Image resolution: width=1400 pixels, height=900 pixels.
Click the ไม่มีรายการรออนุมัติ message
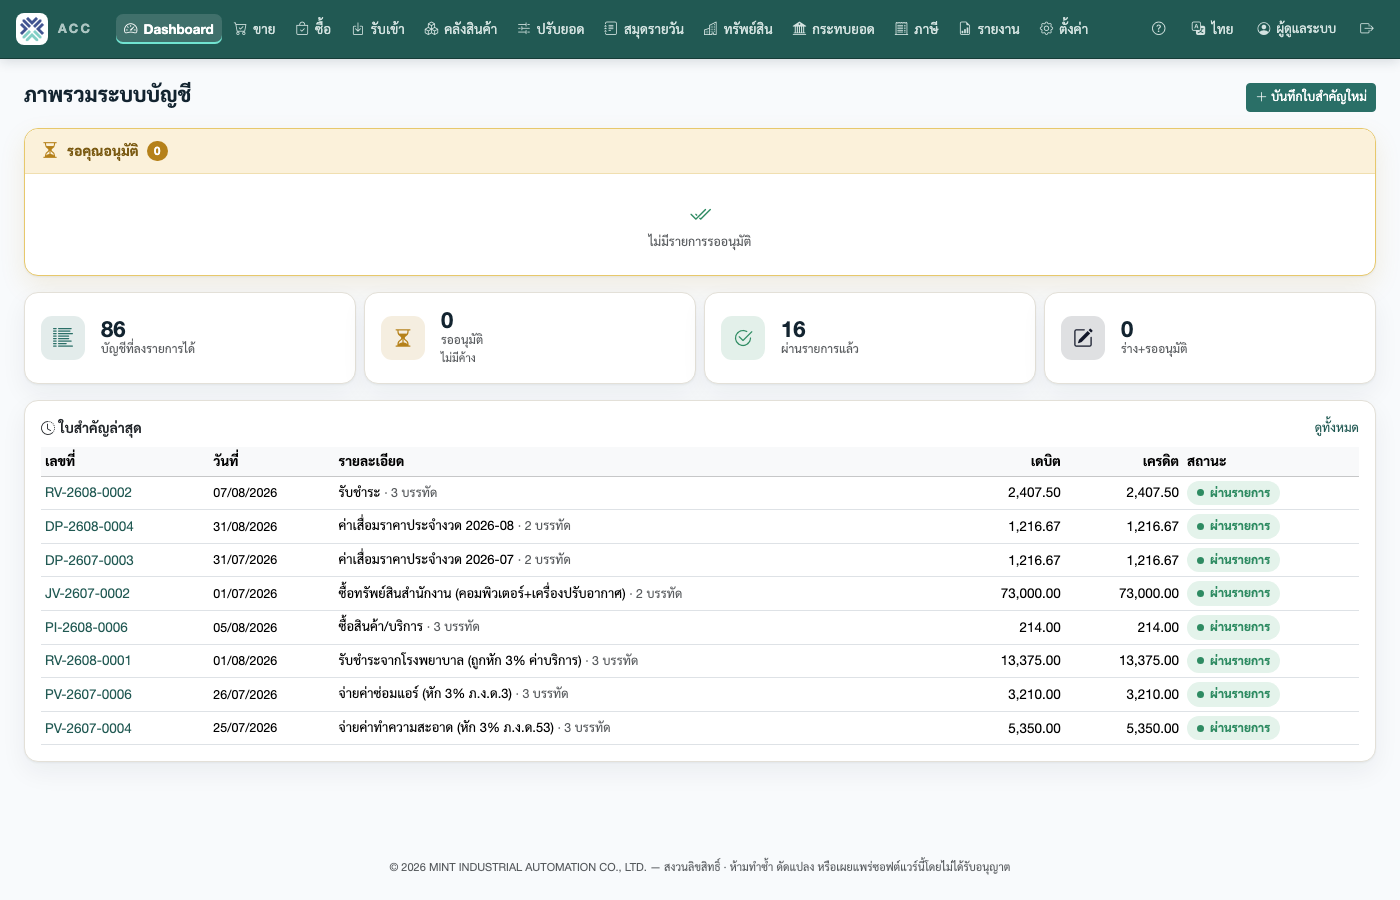coord(700,241)
